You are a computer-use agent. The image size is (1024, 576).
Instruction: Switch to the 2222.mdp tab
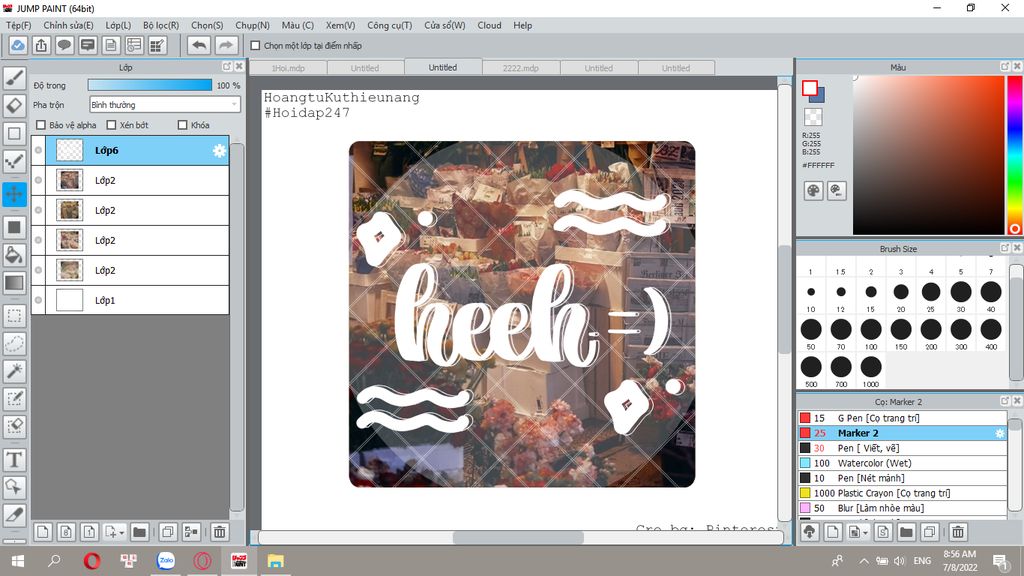tap(520, 68)
